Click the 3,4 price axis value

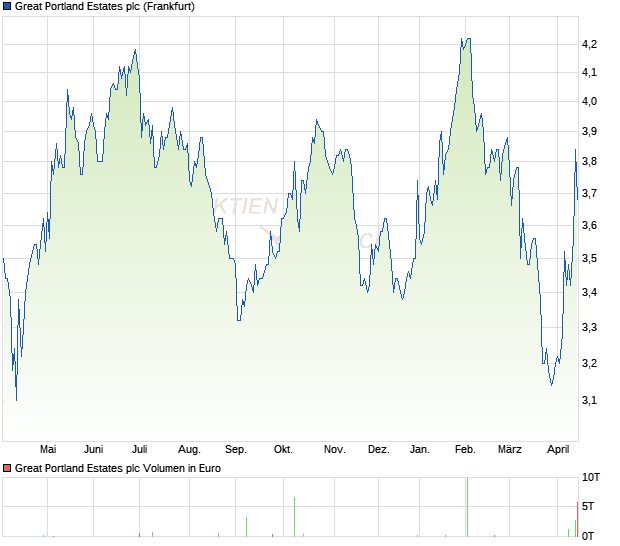[x=589, y=293]
